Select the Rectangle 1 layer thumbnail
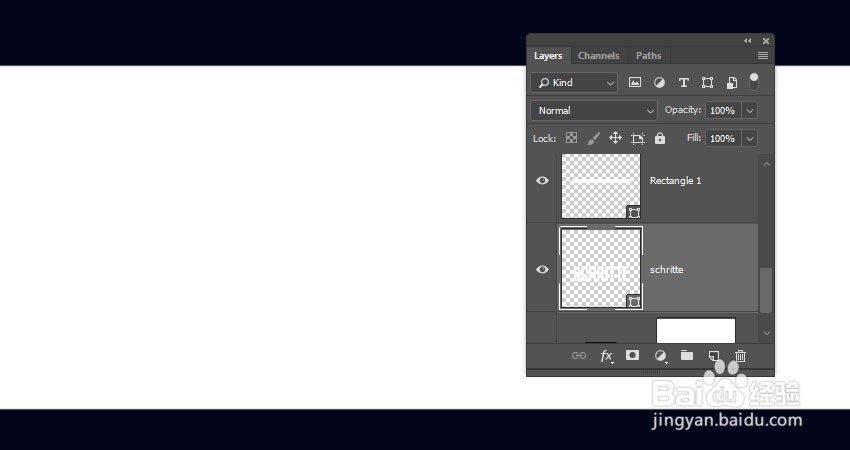Viewport: 850px width, 450px height. (601, 186)
